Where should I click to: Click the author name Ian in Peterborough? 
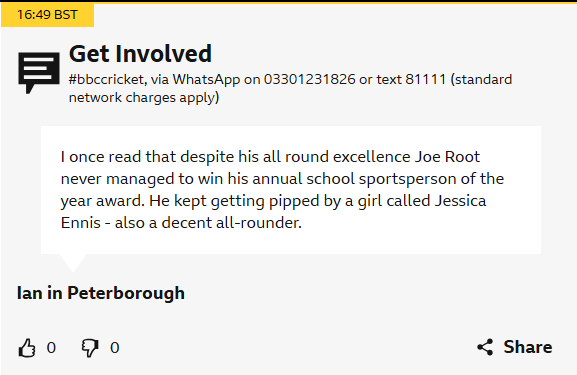coord(101,293)
